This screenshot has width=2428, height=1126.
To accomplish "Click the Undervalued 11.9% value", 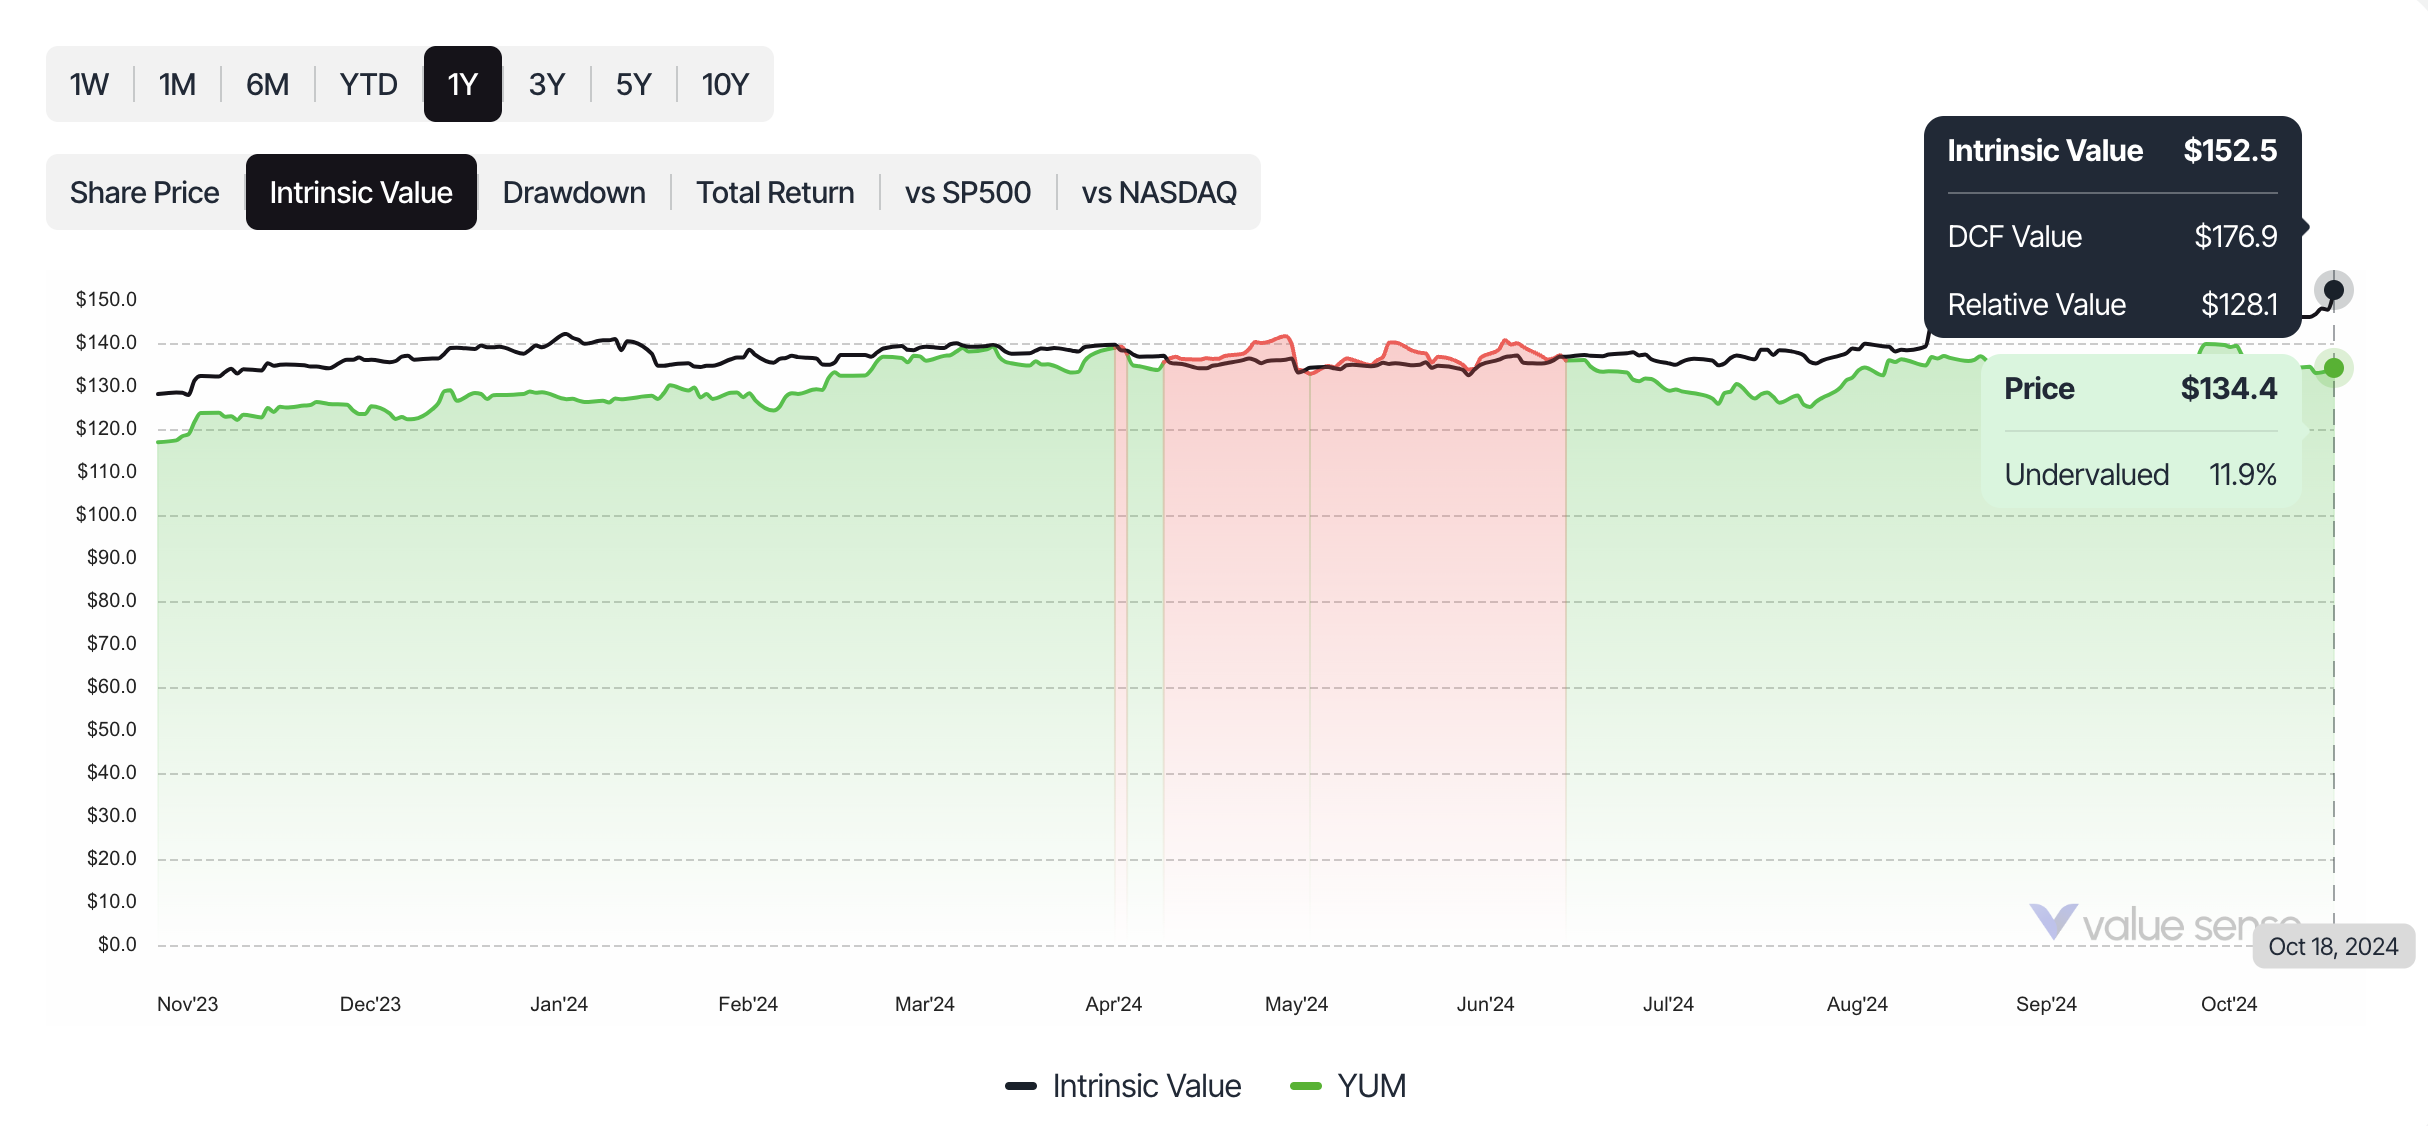I will click(x=2140, y=474).
